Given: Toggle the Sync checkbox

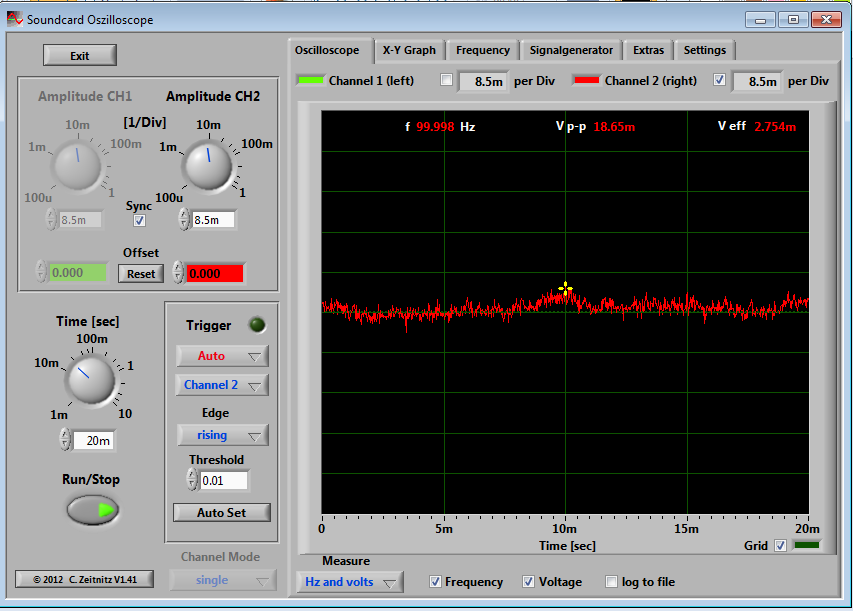Looking at the screenshot, I should pyautogui.click(x=139, y=220).
